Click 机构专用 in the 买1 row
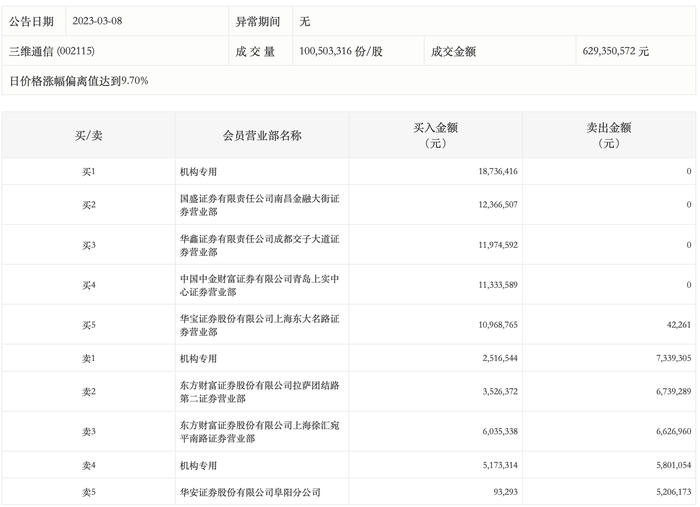The image size is (700, 507). (x=198, y=171)
